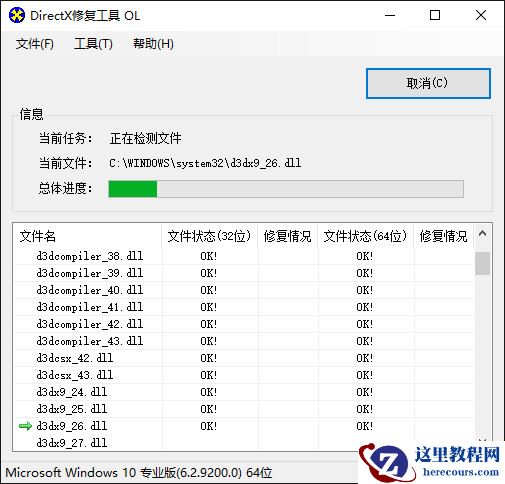The image size is (505, 484).
Task: Click the first 修复情况 column header
Action: pos(288,236)
